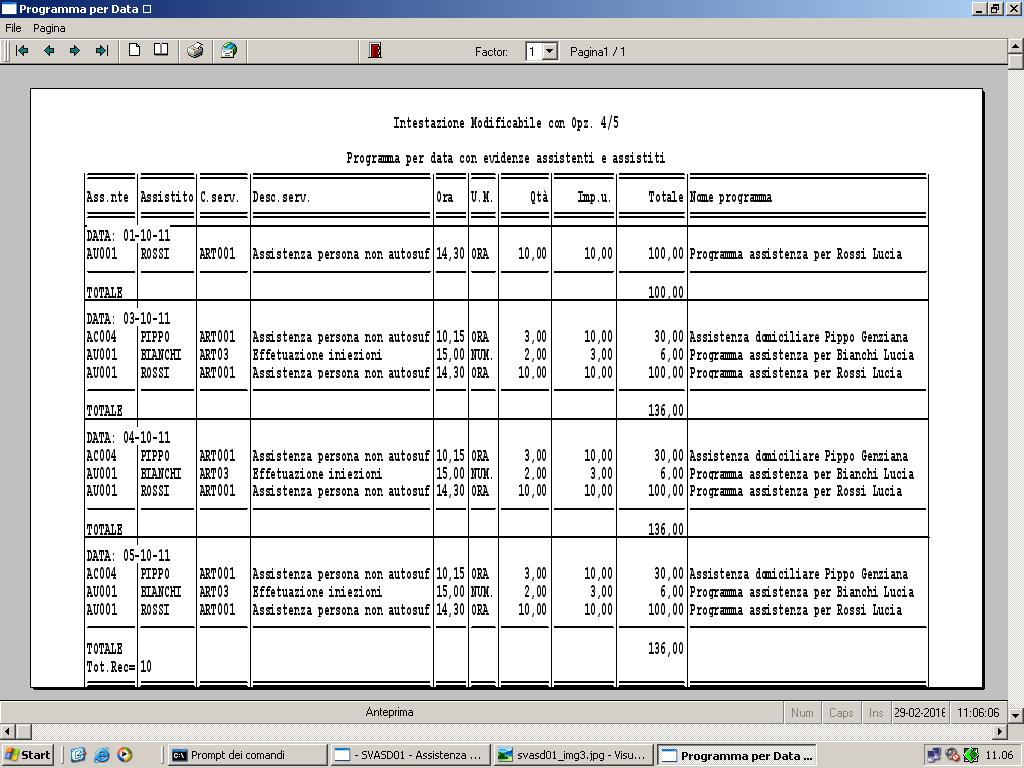Click the 100,00 total under 01-10-11

[665, 292]
